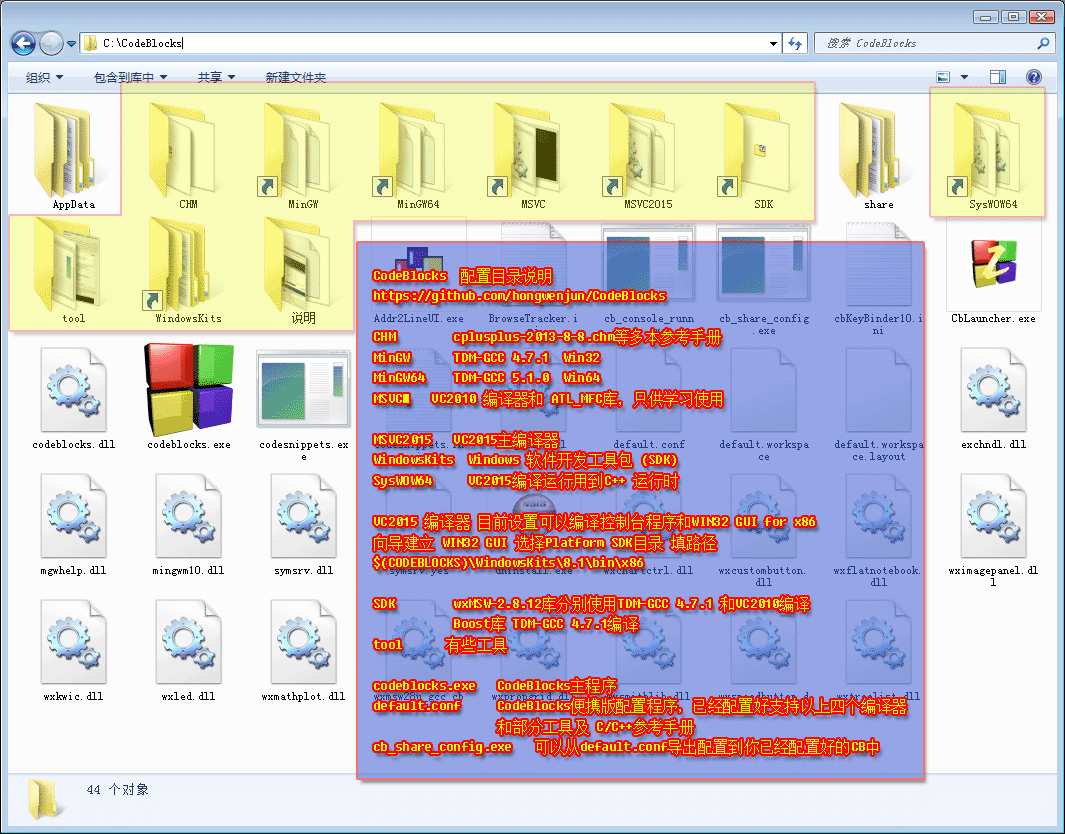Click 新建文件夹 button

(x=295, y=77)
